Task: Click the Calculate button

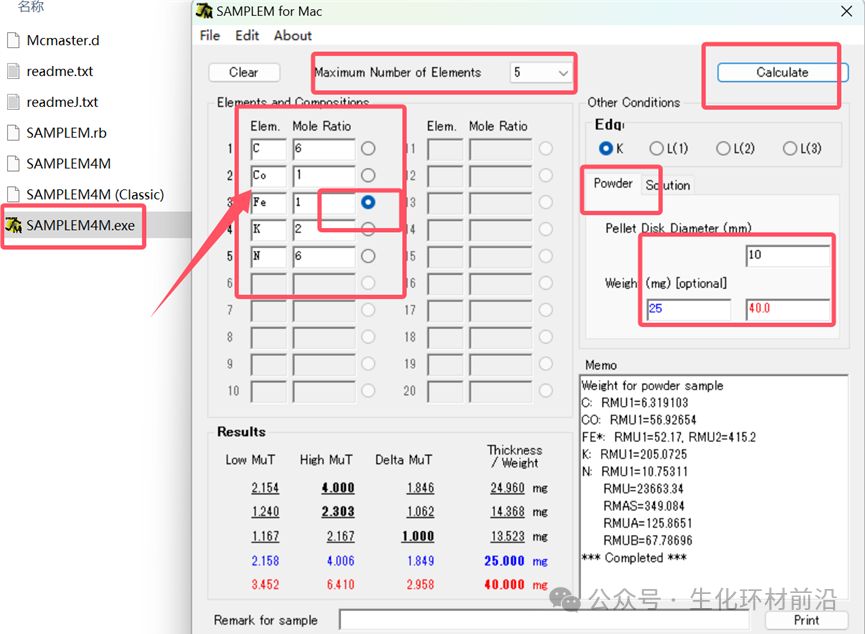Action: point(782,72)
